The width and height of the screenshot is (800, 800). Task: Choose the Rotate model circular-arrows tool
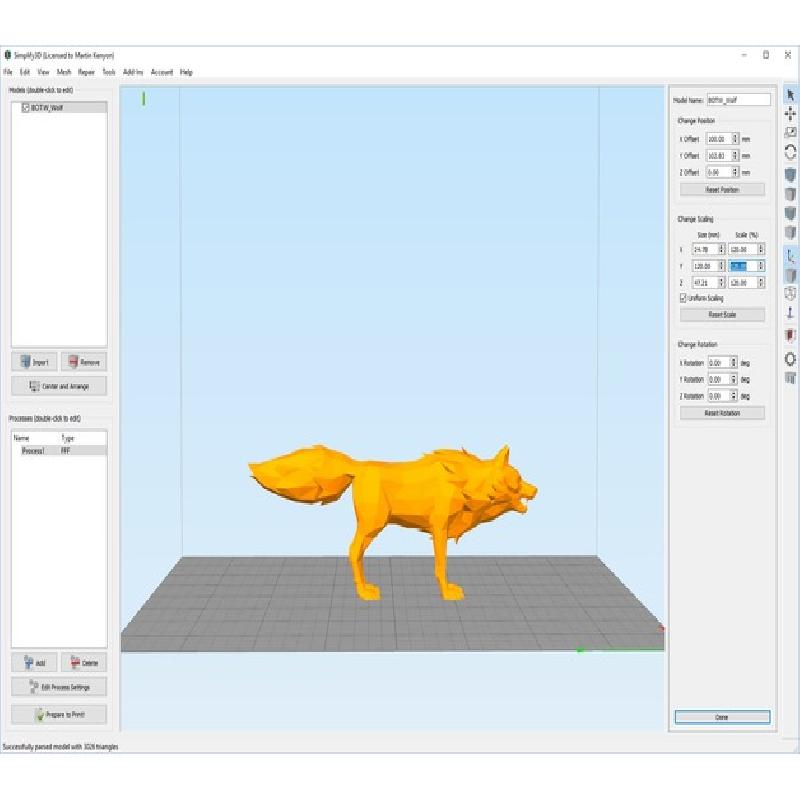click(790, 152)
